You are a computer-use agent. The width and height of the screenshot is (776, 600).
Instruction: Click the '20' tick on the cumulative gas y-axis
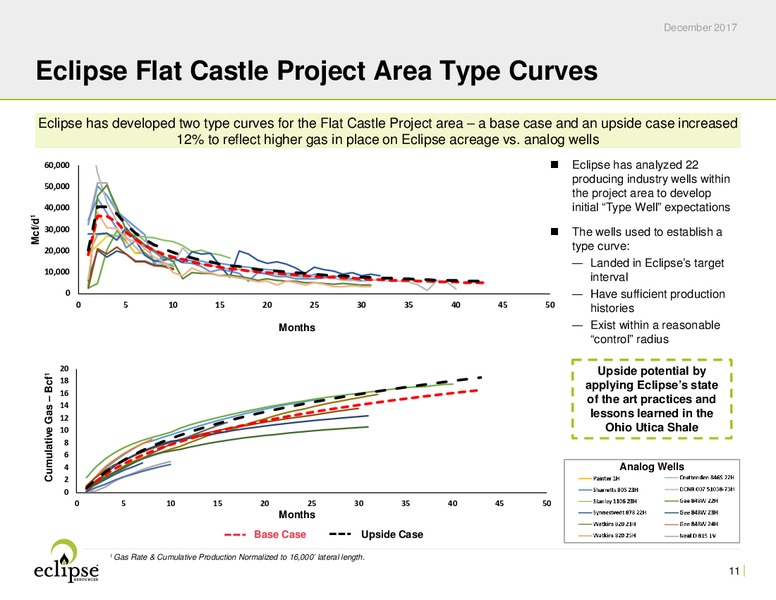(64, 368)
